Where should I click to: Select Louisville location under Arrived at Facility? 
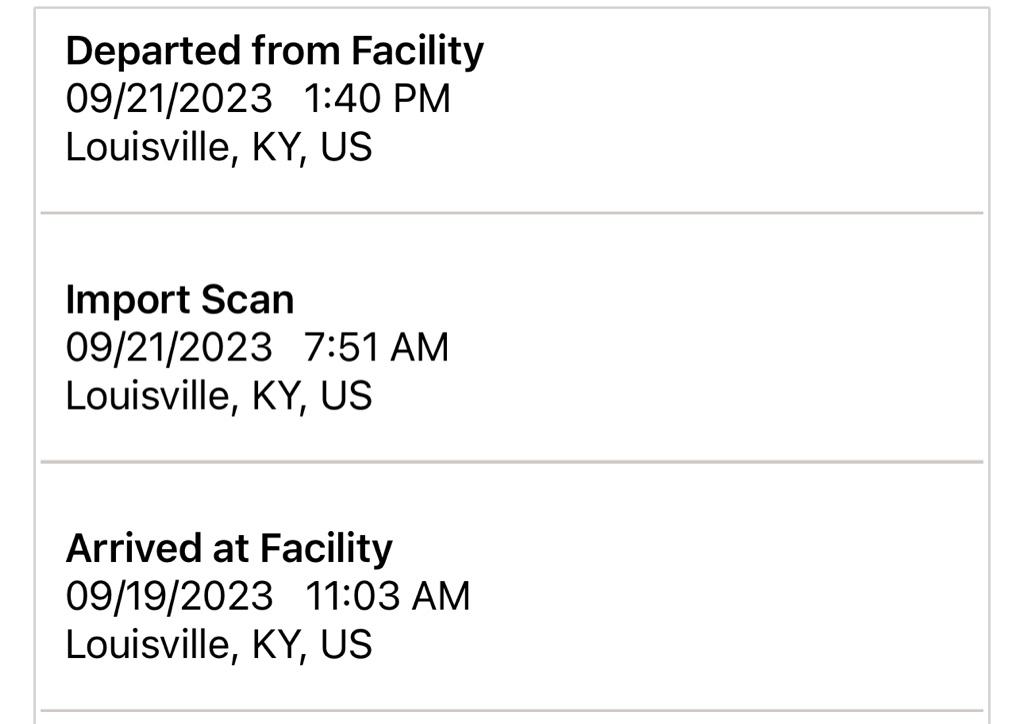[219, 644]
